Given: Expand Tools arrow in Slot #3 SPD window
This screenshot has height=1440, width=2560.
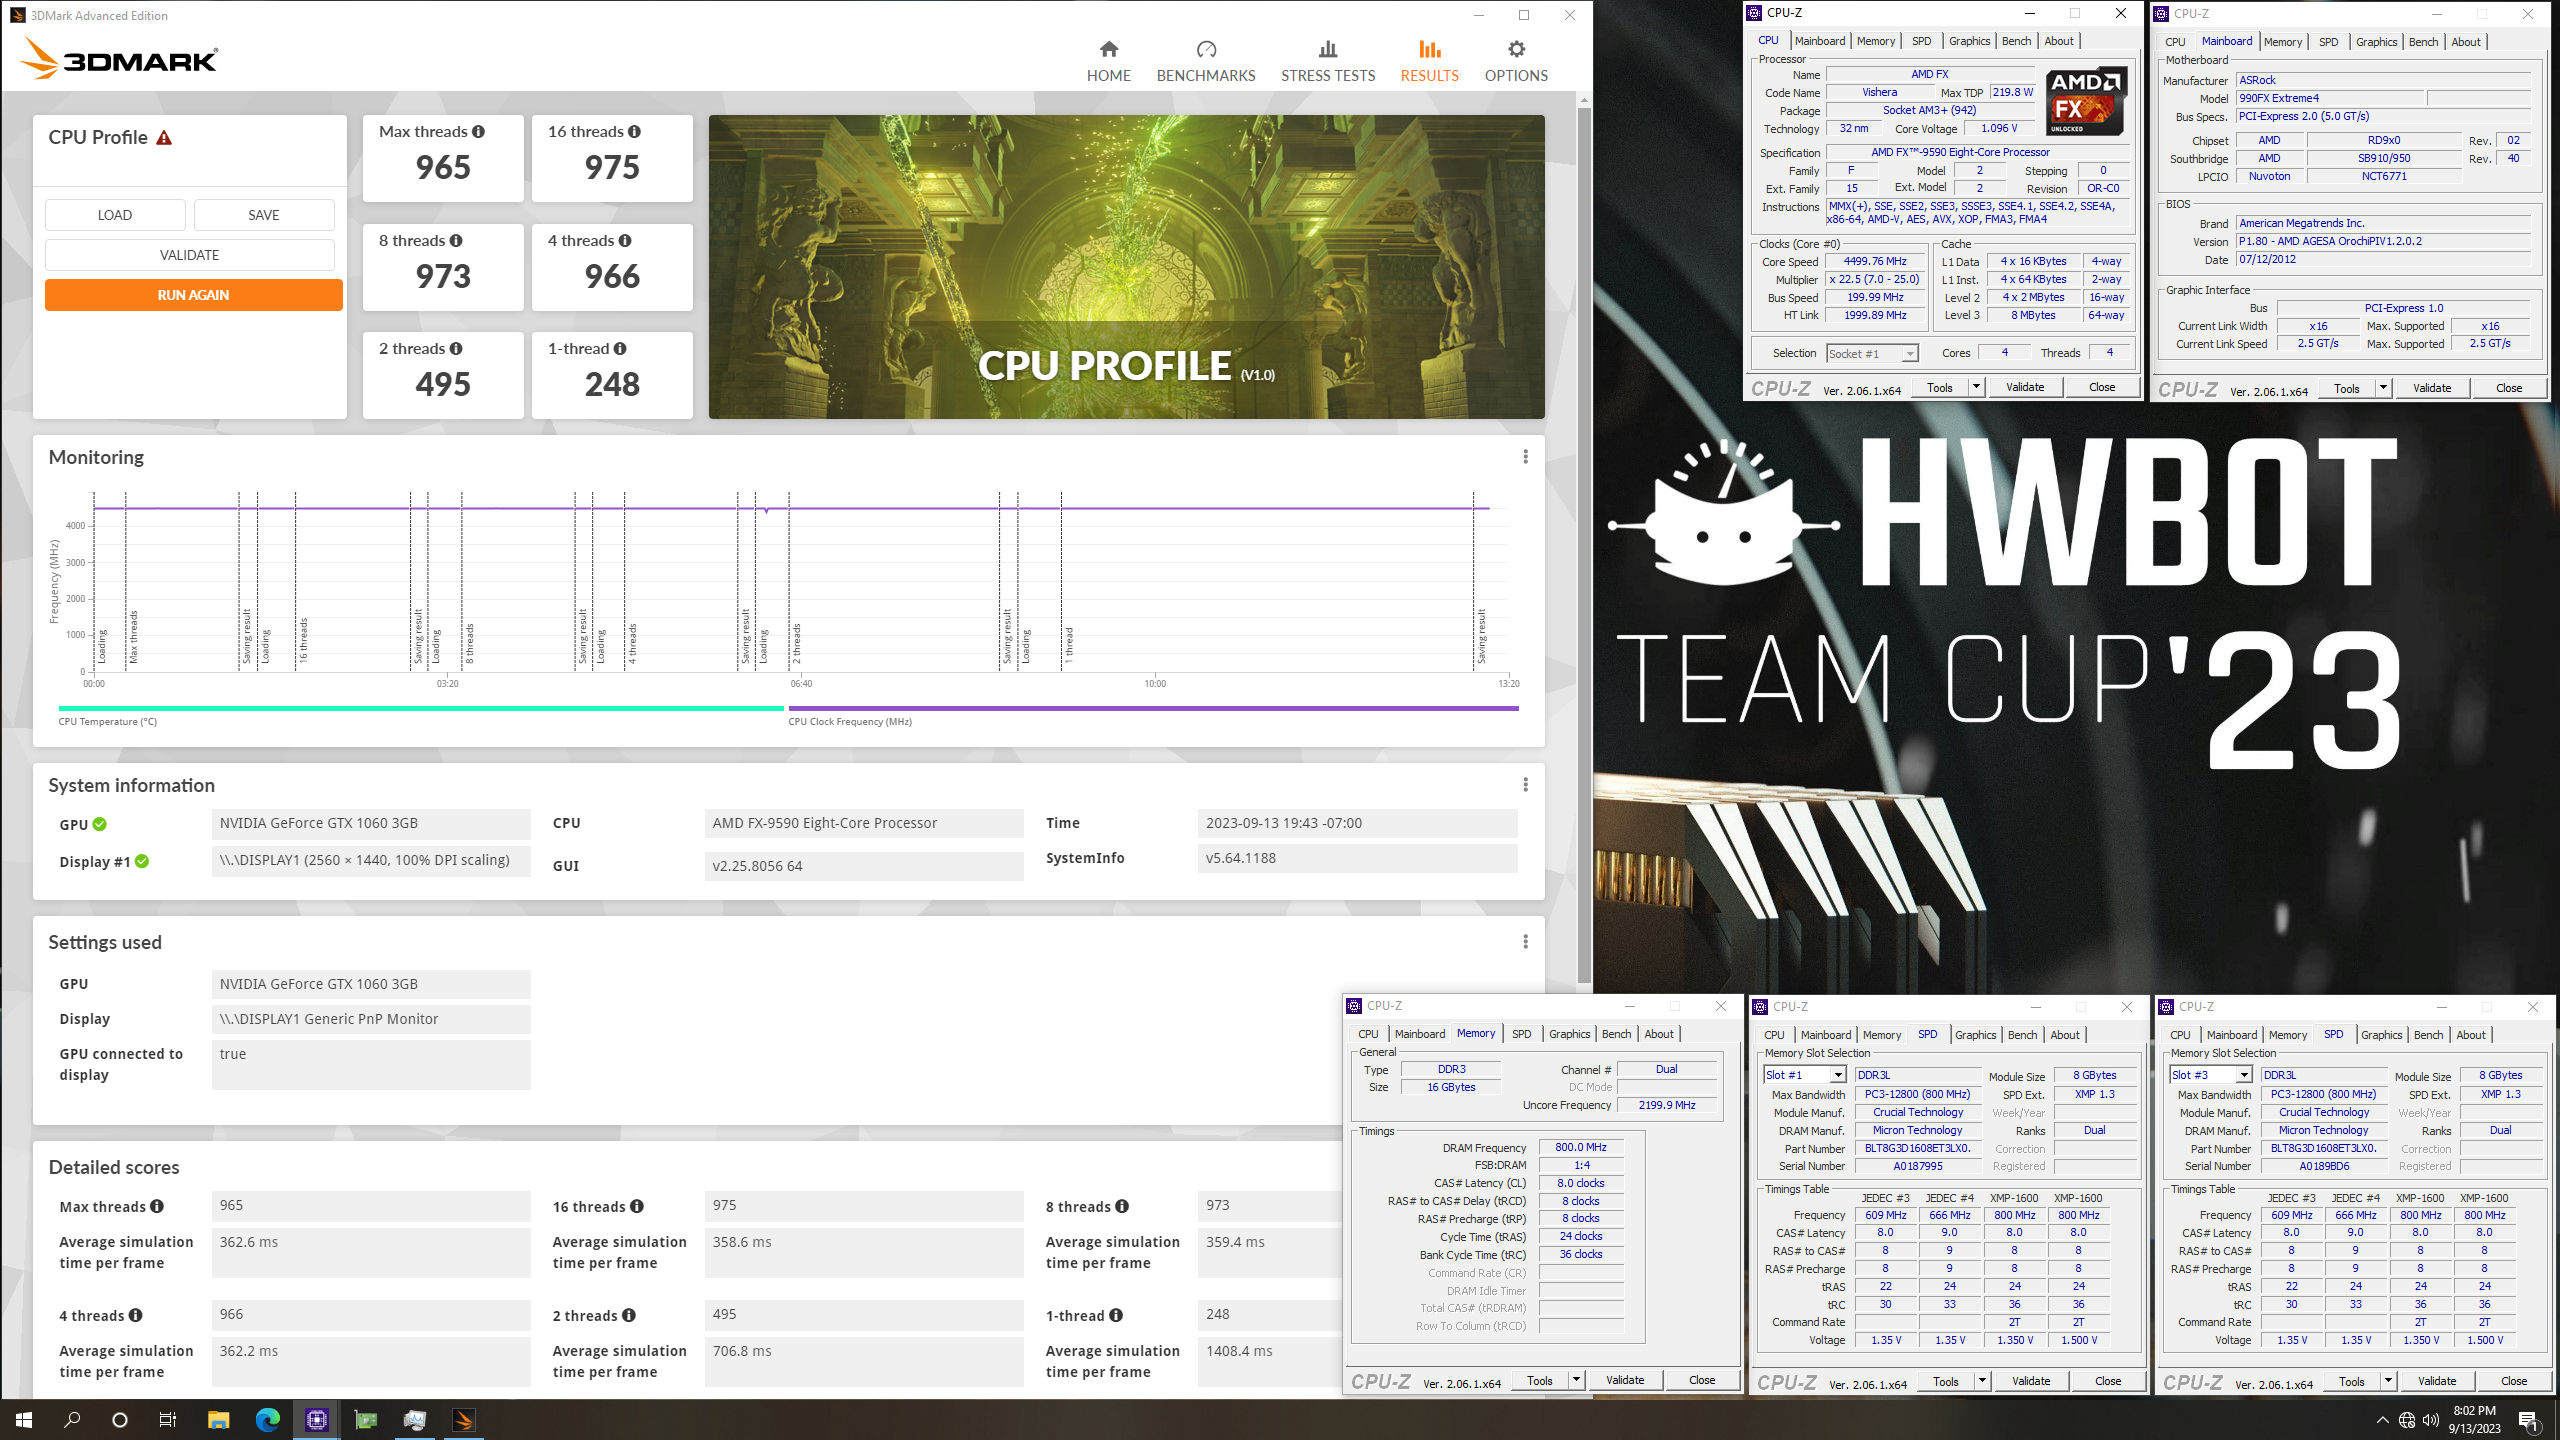Looking at the screenshot, I should tap(2388, 1382).
